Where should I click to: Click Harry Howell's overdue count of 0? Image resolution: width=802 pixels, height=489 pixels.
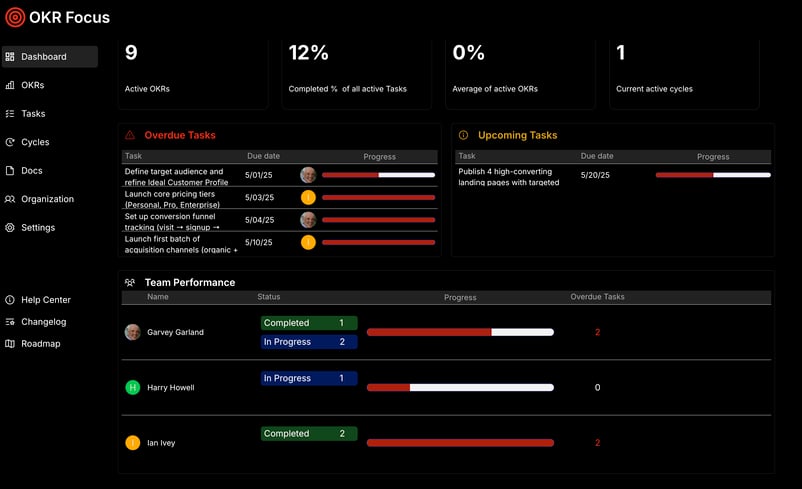pyautogui.click(x=597, y=387)
